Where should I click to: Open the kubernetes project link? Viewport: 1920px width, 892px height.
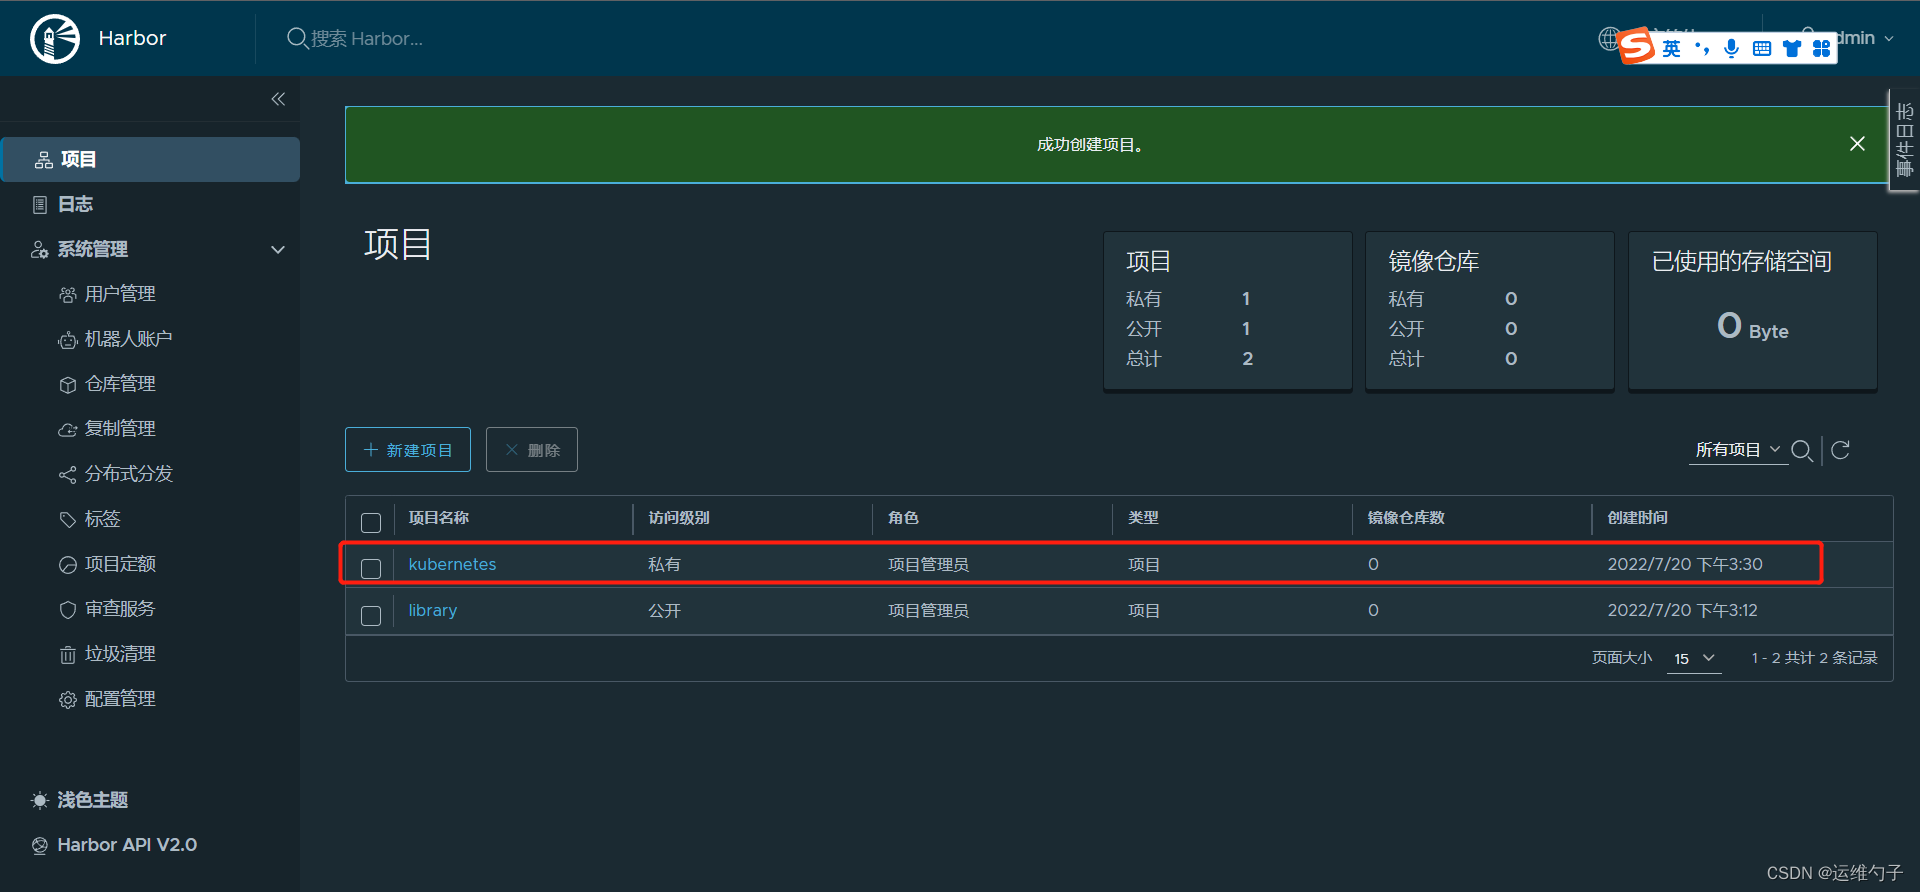tap(452, 564)
